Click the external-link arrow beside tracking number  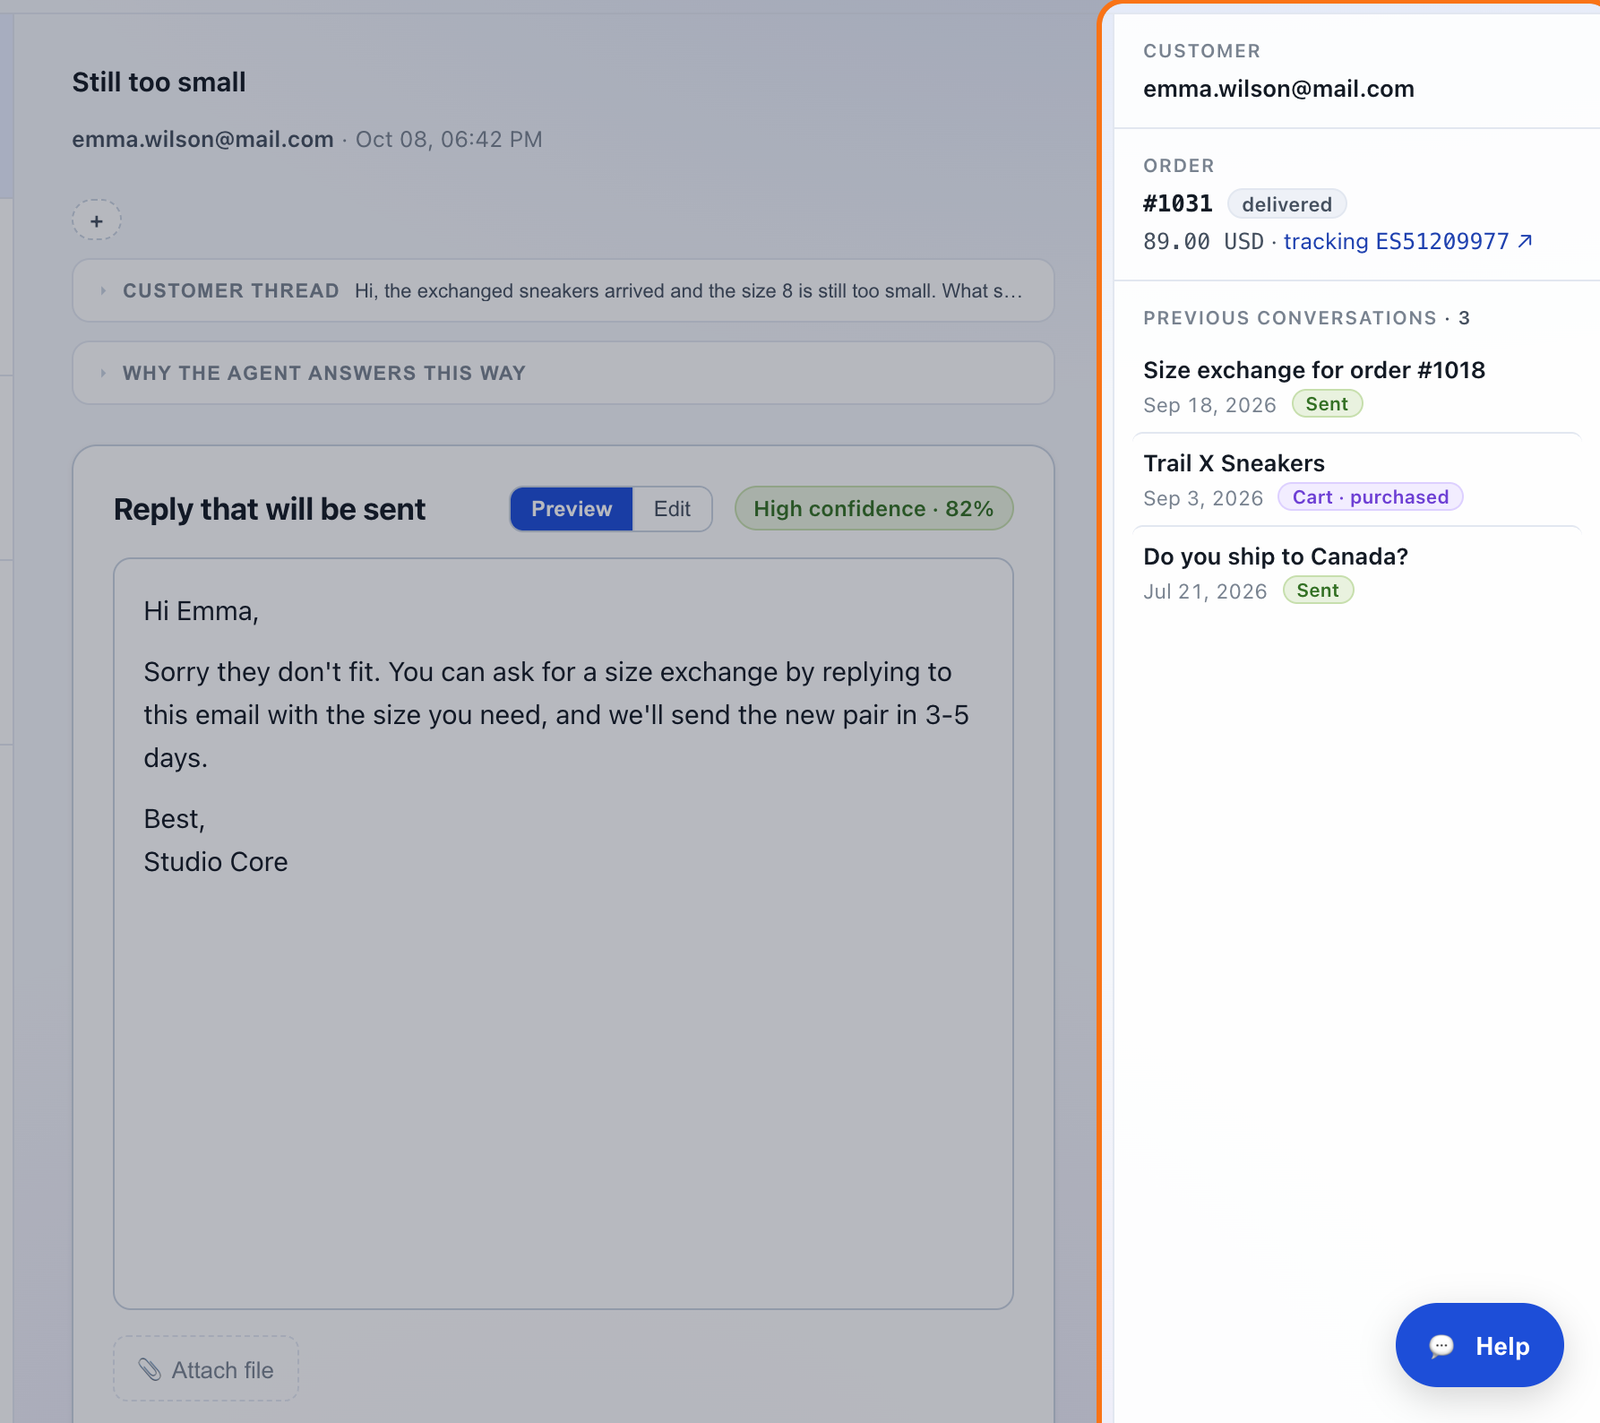tap(1525, 241)
